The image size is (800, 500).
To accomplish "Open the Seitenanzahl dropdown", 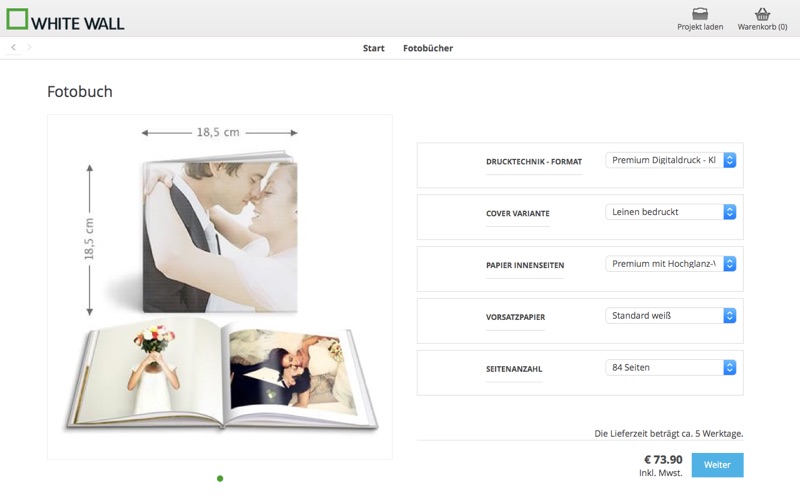I will pos(670,367).
